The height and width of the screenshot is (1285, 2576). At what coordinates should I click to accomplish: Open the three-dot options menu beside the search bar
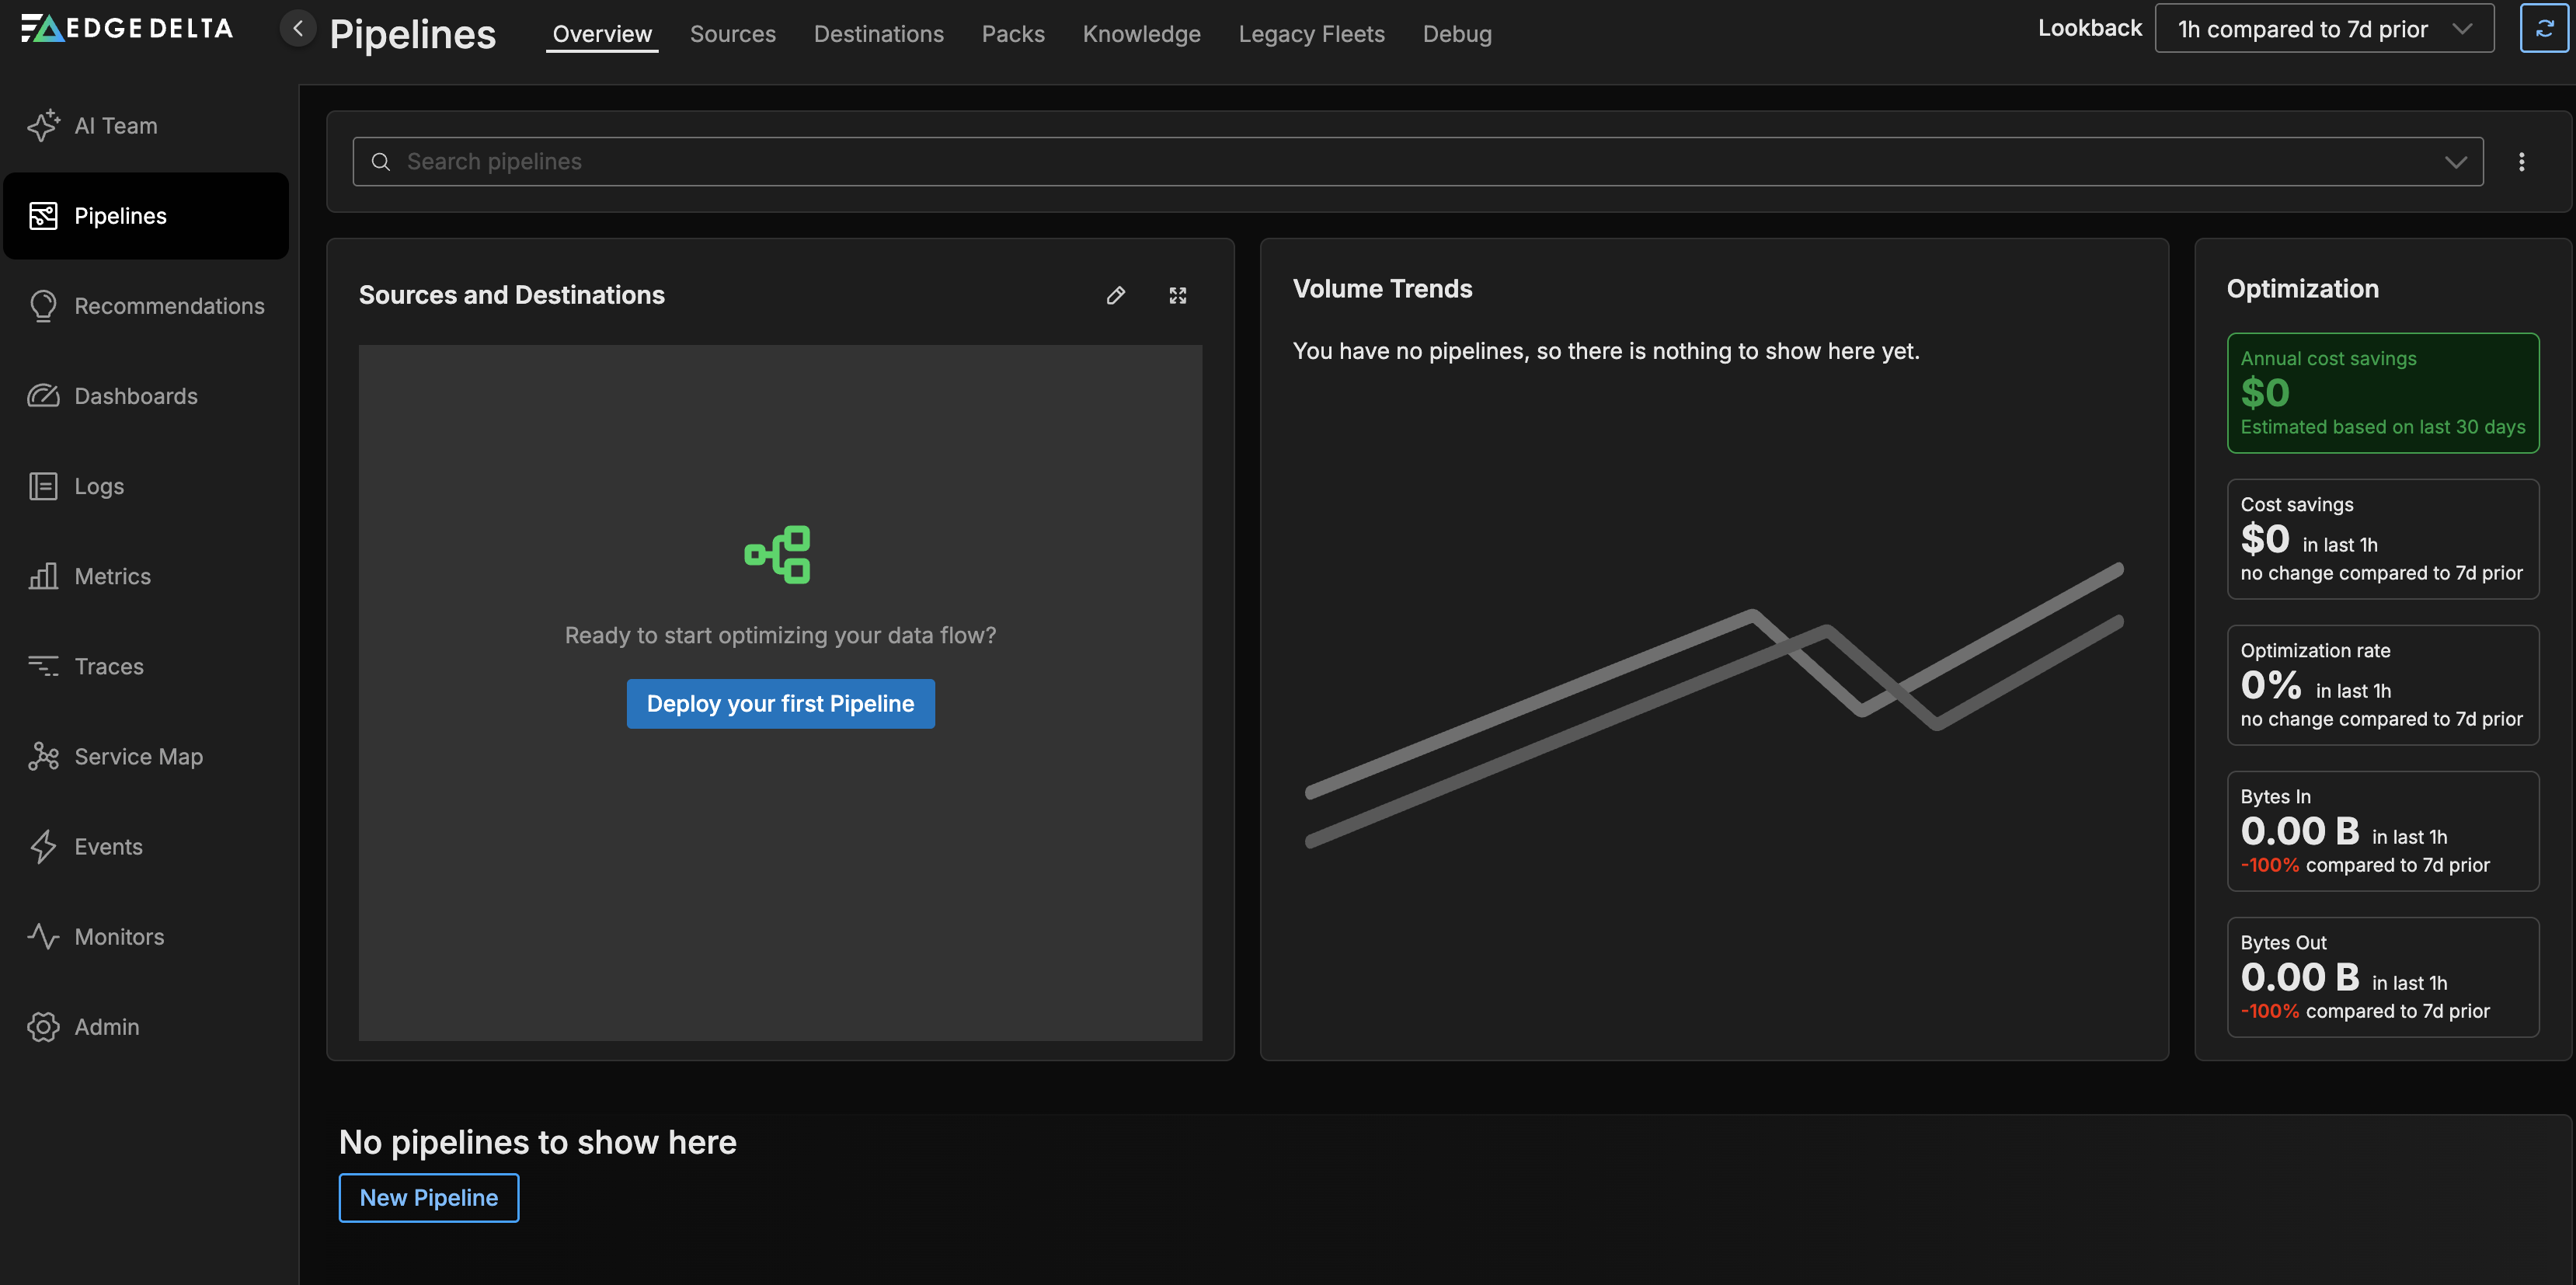tap(2521, 162)
